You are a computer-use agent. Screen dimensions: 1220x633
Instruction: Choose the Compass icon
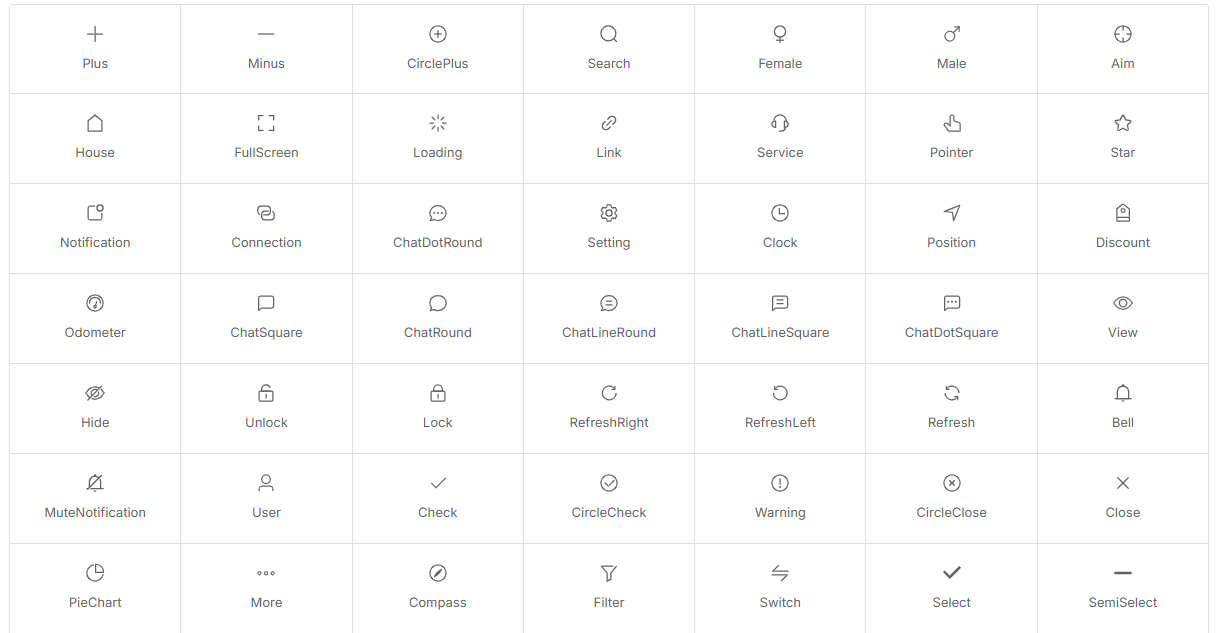(437, 573)
